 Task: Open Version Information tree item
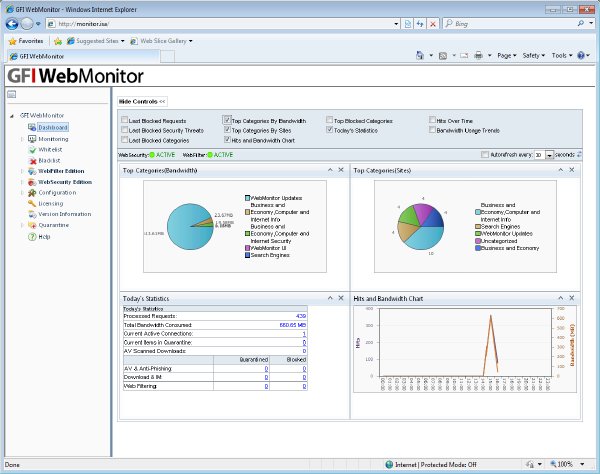point(65,214)
